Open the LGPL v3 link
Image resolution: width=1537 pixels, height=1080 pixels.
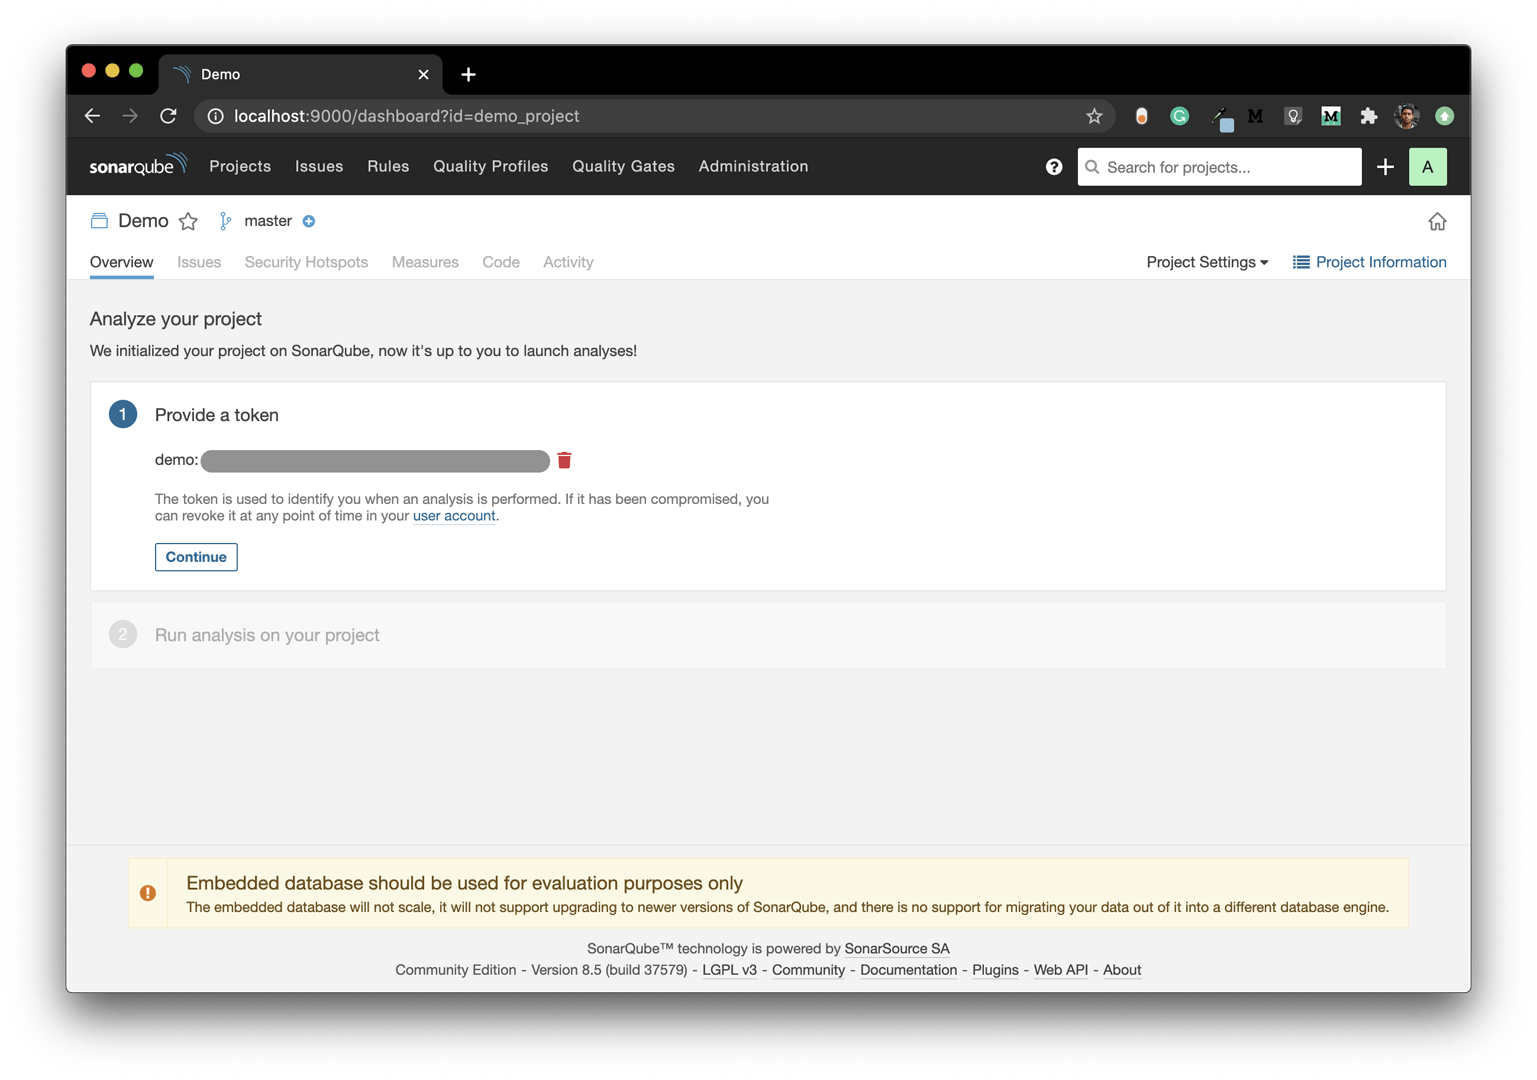(x=729, y=970)
